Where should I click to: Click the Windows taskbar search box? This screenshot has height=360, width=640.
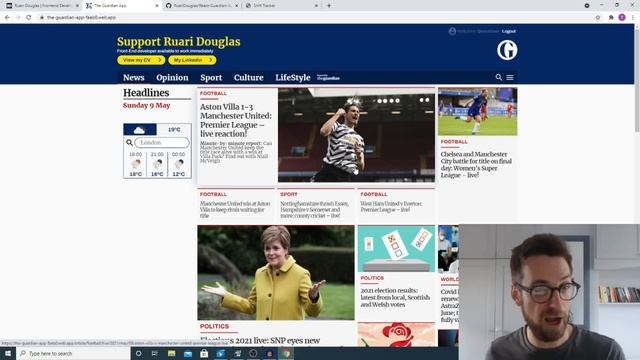(x=73, y=353)
